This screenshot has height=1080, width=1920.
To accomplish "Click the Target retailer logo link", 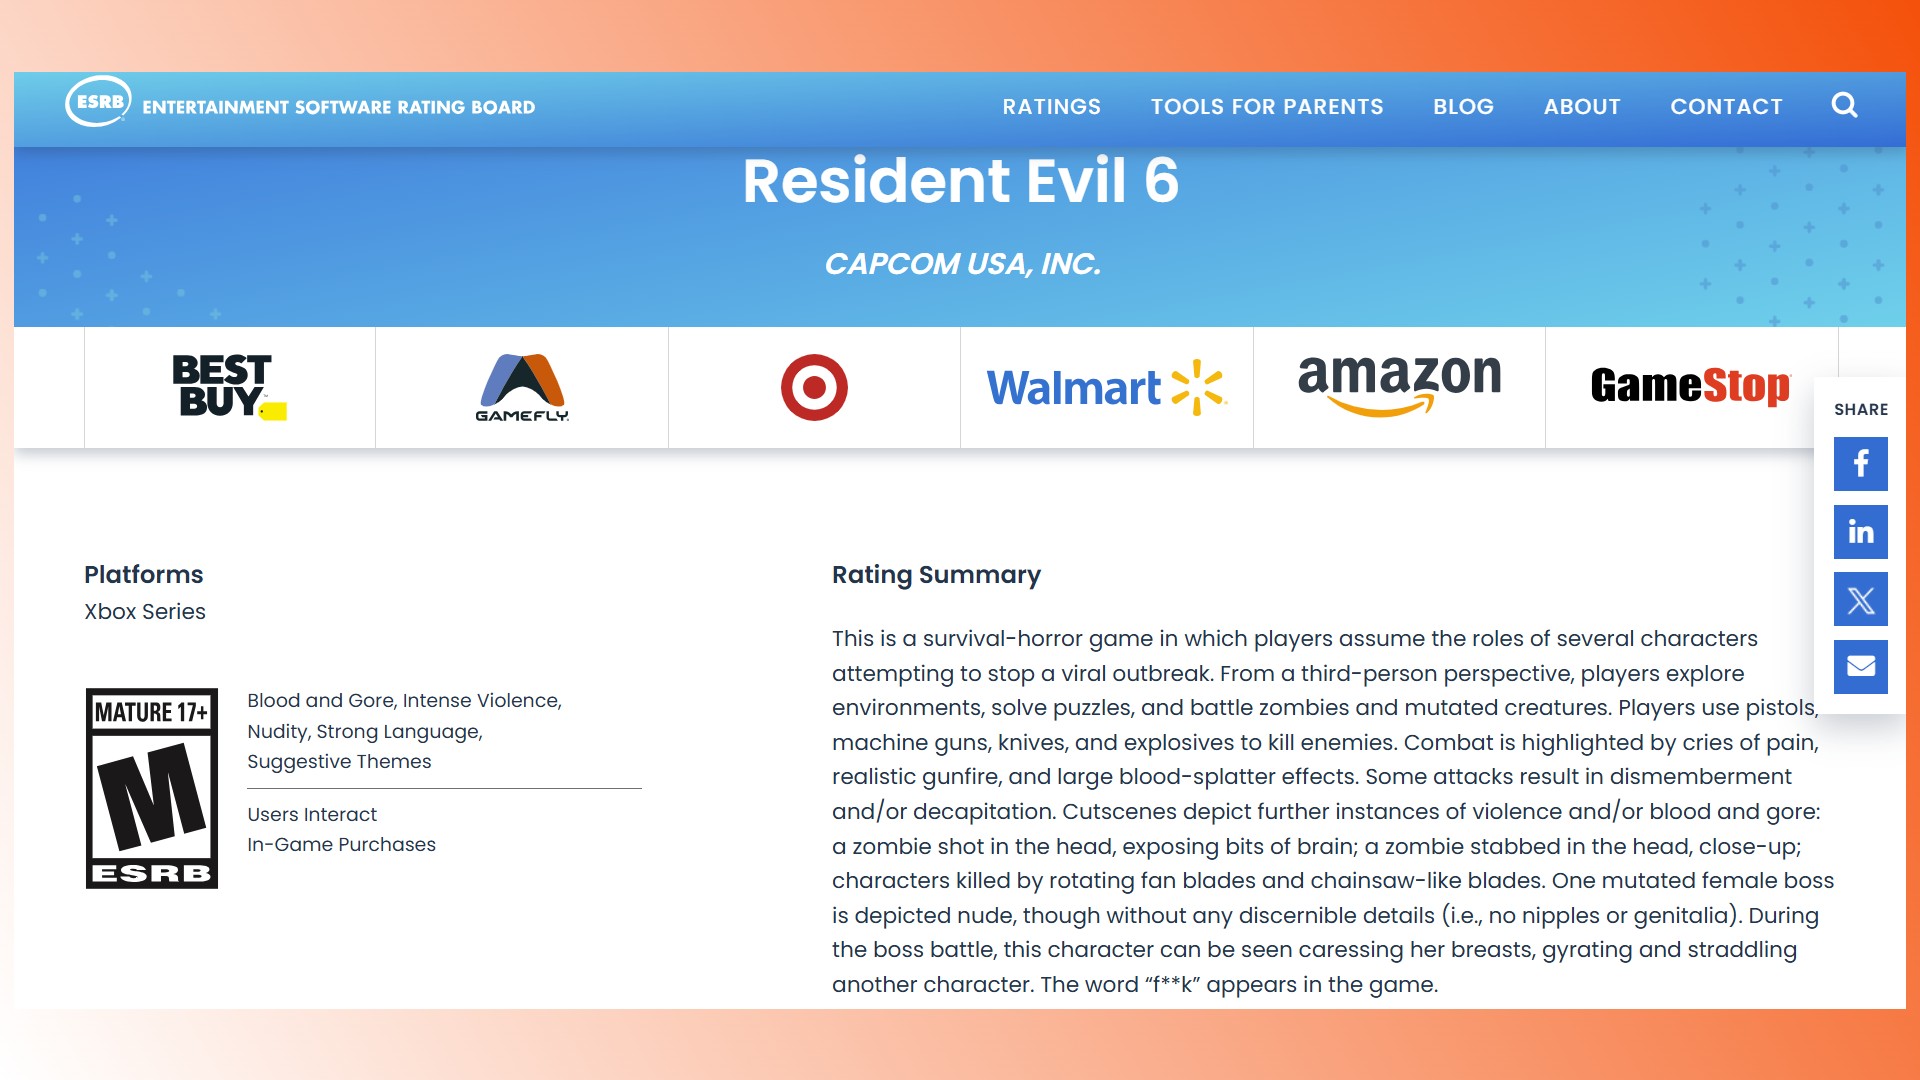I will tap(814, 388).
